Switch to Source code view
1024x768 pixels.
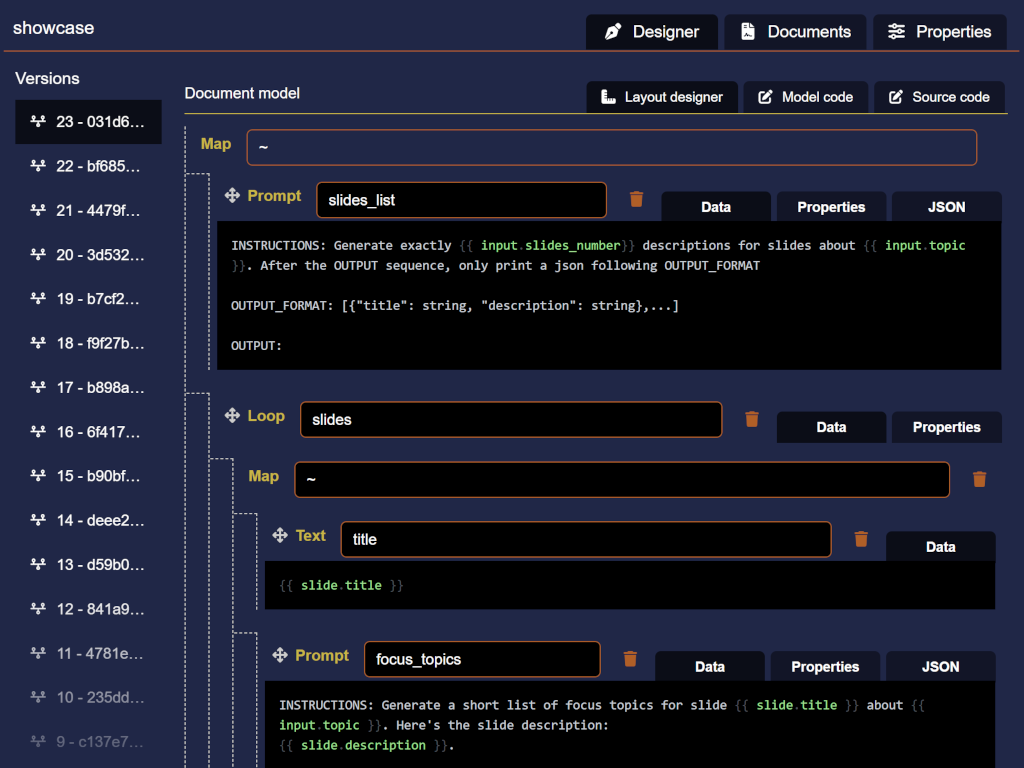pyautogui.click(x=939, y=97)
